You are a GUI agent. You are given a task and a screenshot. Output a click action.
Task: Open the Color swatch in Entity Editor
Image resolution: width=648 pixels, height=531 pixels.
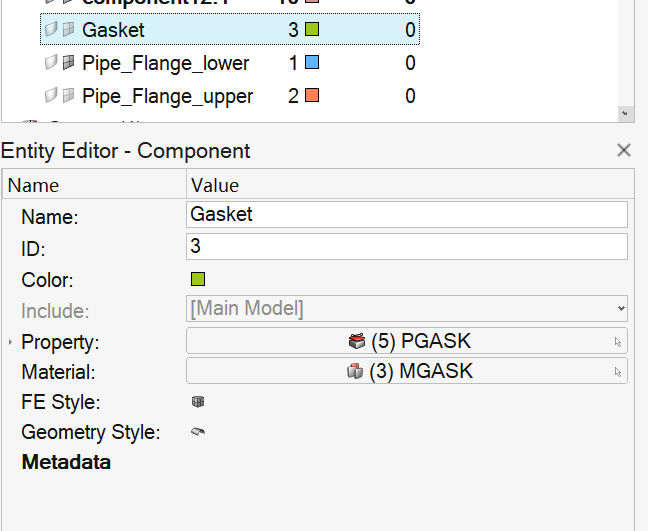[x=198, y=279]
